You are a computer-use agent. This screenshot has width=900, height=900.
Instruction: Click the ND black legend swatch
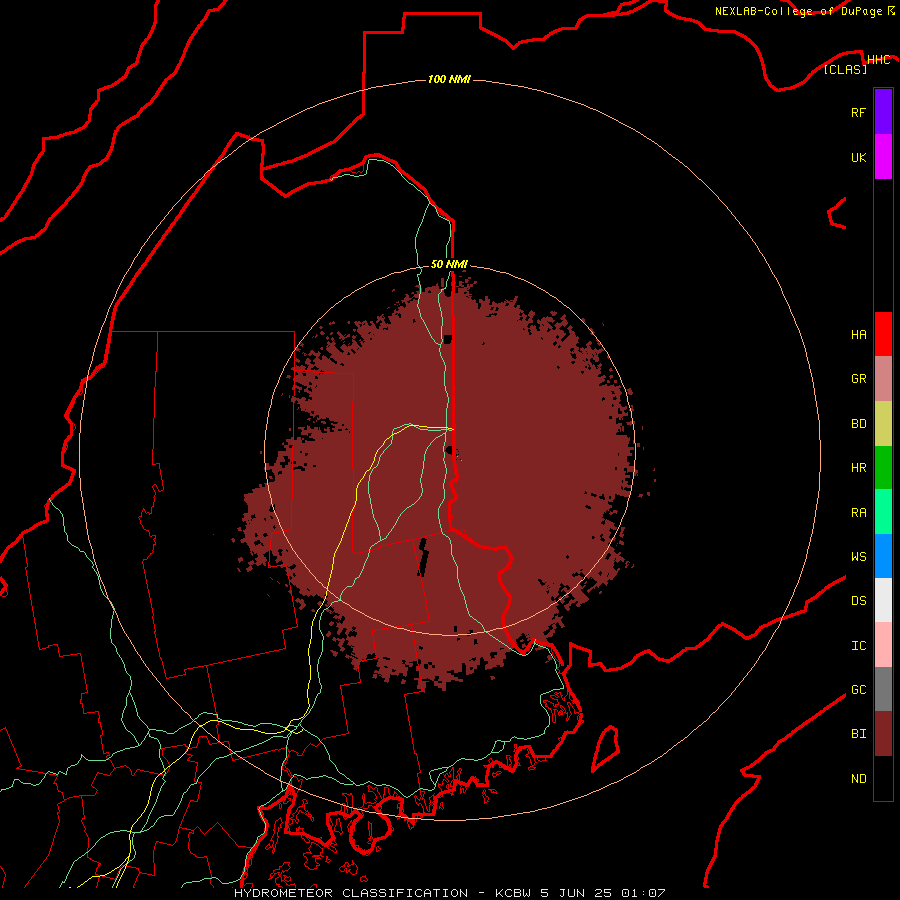883,778
